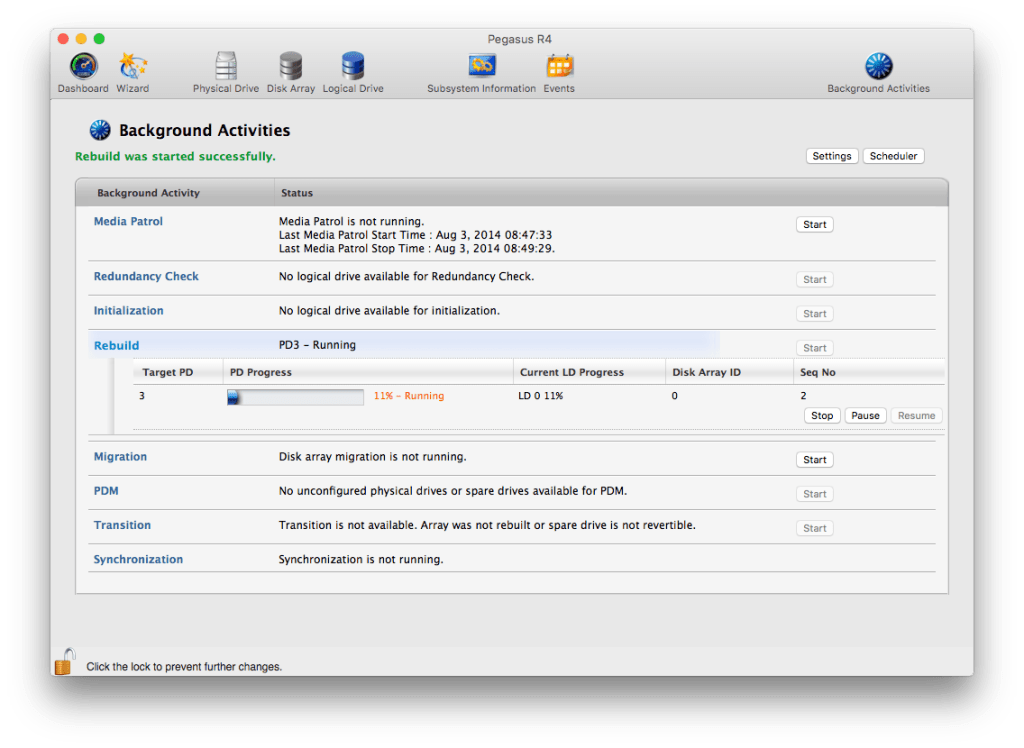Click the rebuild PD progress bar
The image size is (1024, 748).
(295, 397)
